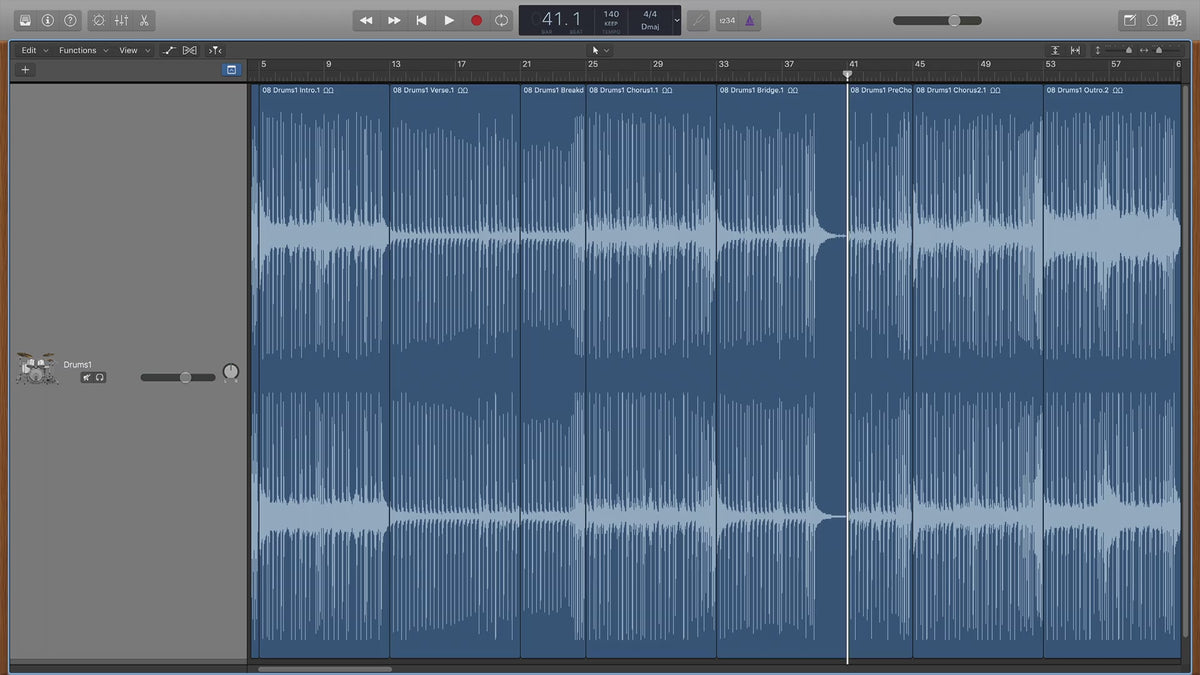
Task: Open the Library panel
Action: point(25,20)
